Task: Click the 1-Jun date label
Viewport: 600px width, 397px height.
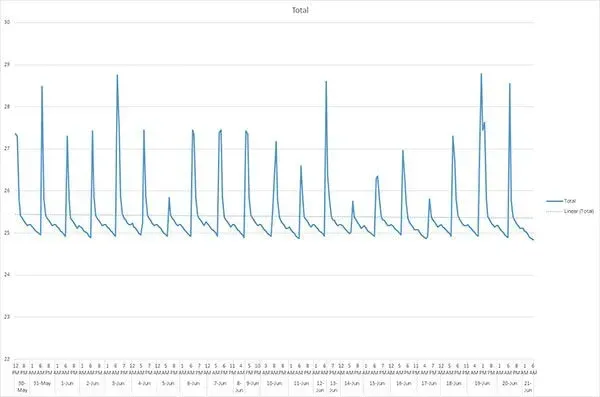Action: [67, 383]
